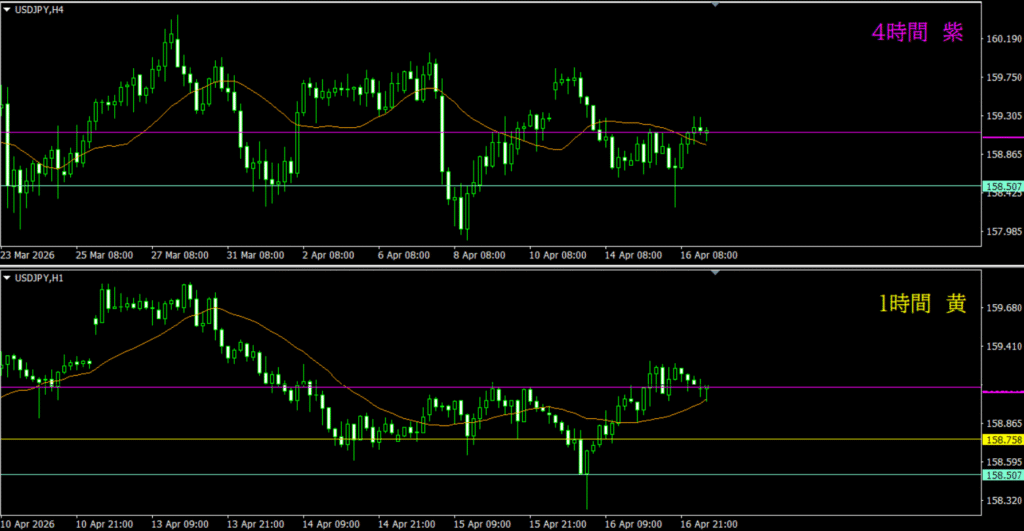Screen dimensions: 1024x531
Task: Select the 4時間 紫 text label
Action: tap(917, 33)
